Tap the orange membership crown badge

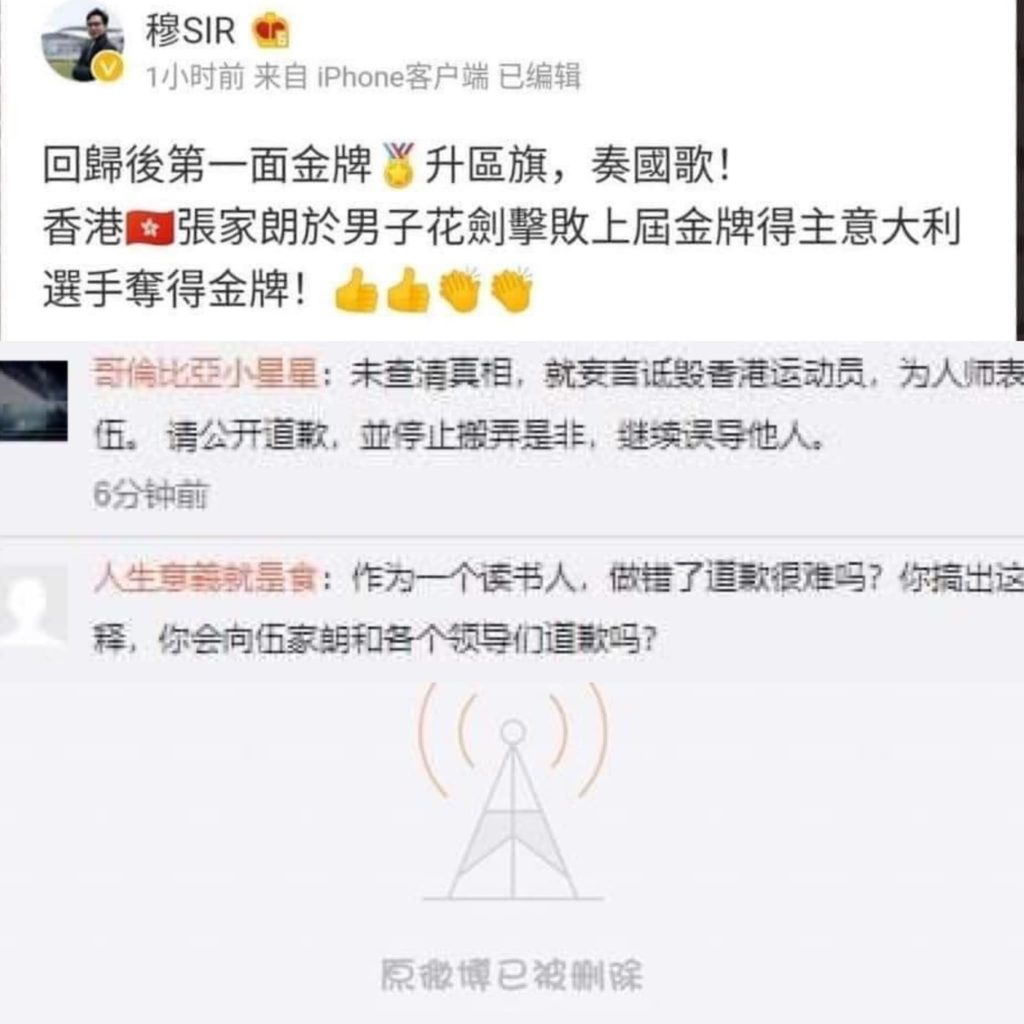point(271,31)
